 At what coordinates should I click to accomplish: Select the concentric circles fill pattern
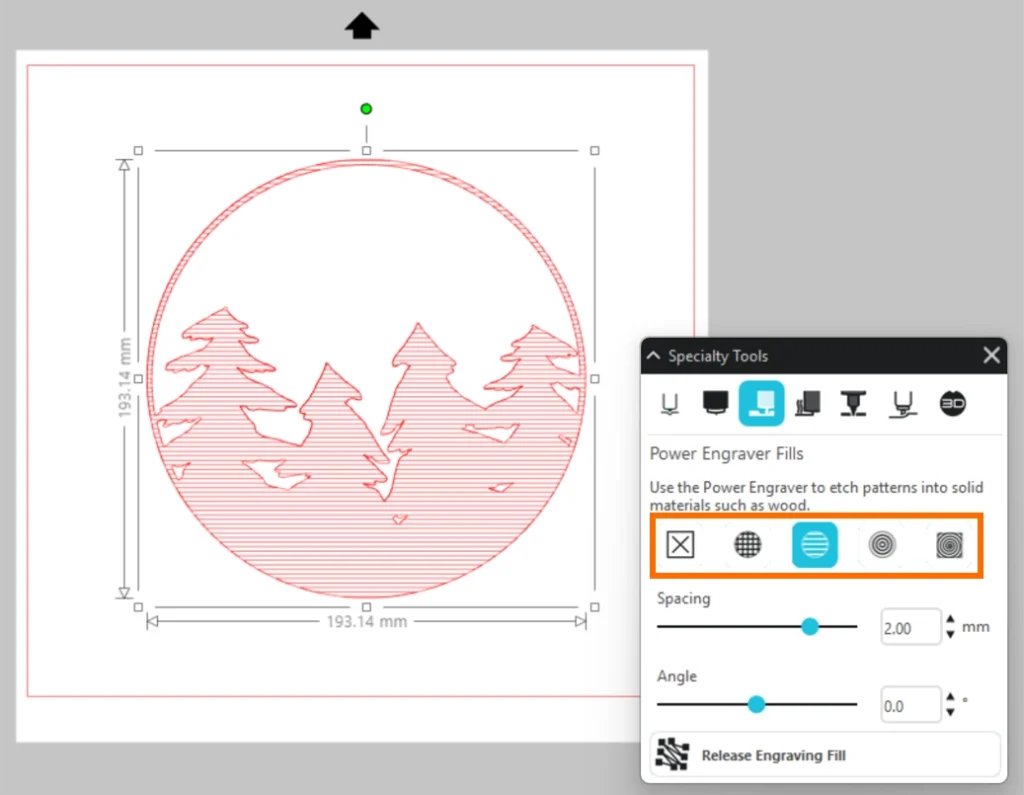tap(882, 544)
